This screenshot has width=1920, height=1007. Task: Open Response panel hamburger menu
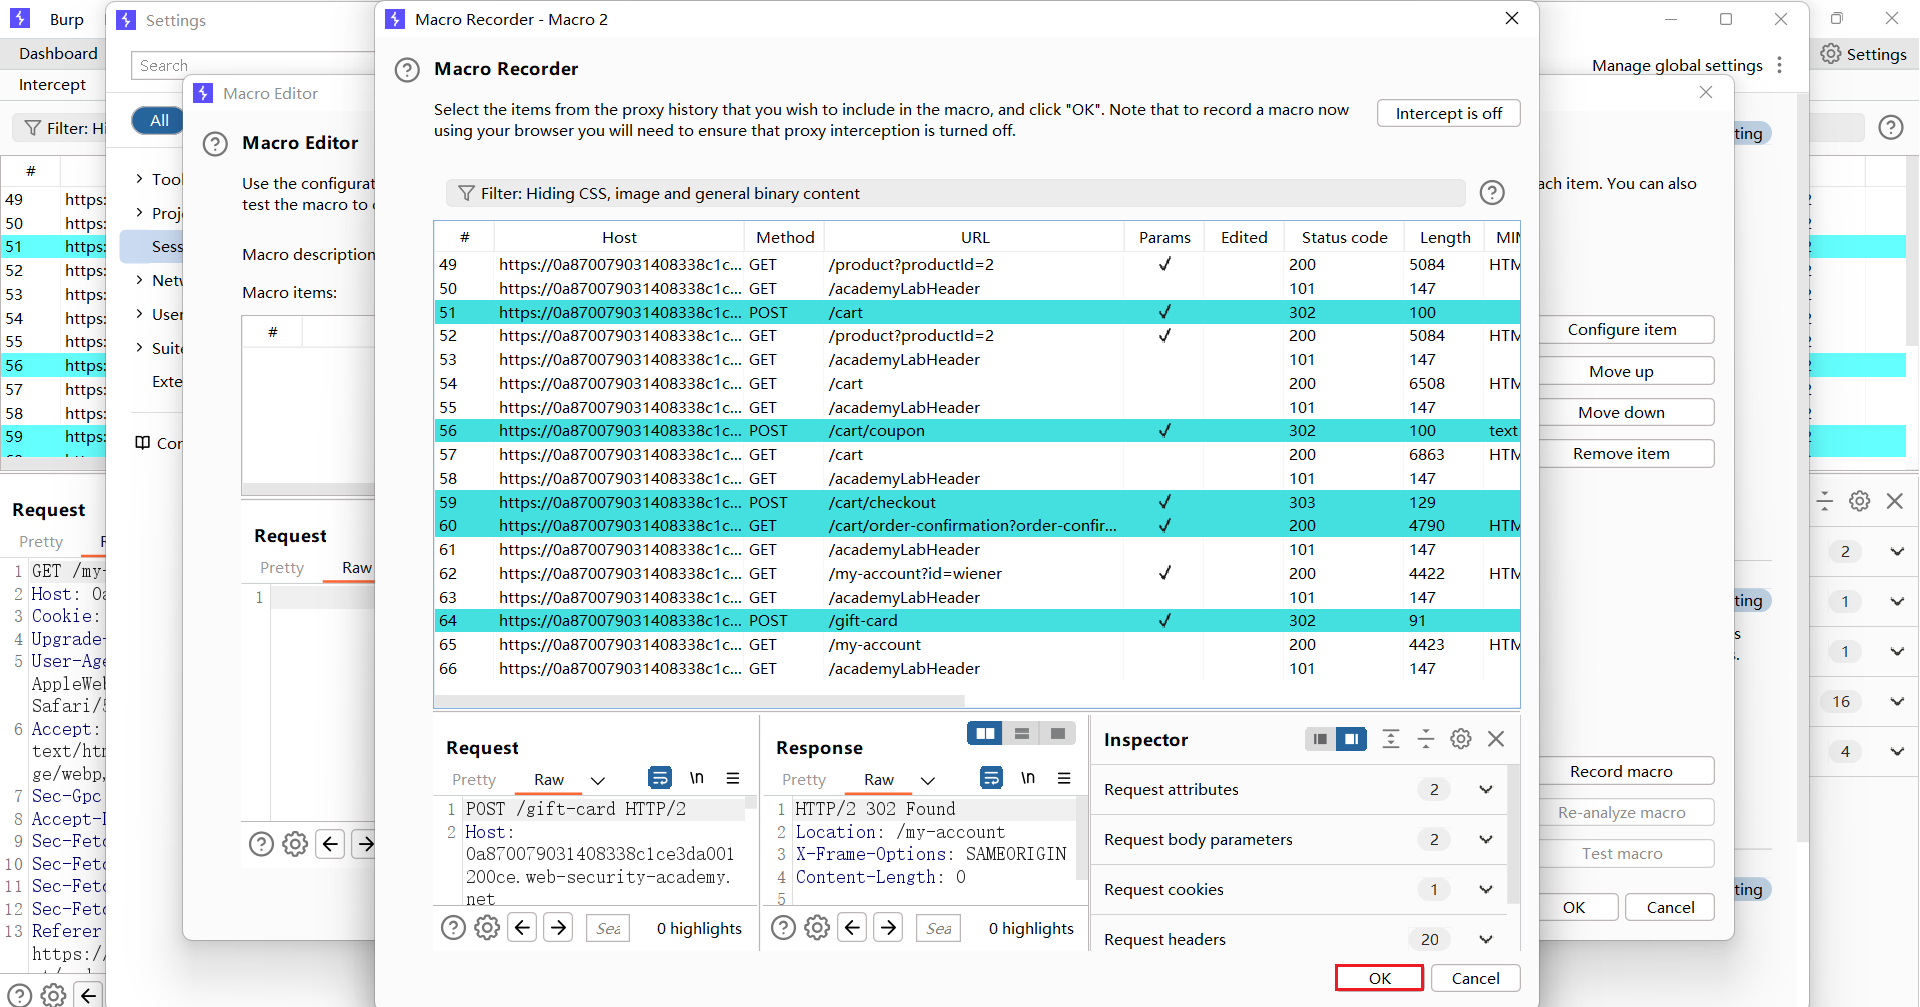1064,778
